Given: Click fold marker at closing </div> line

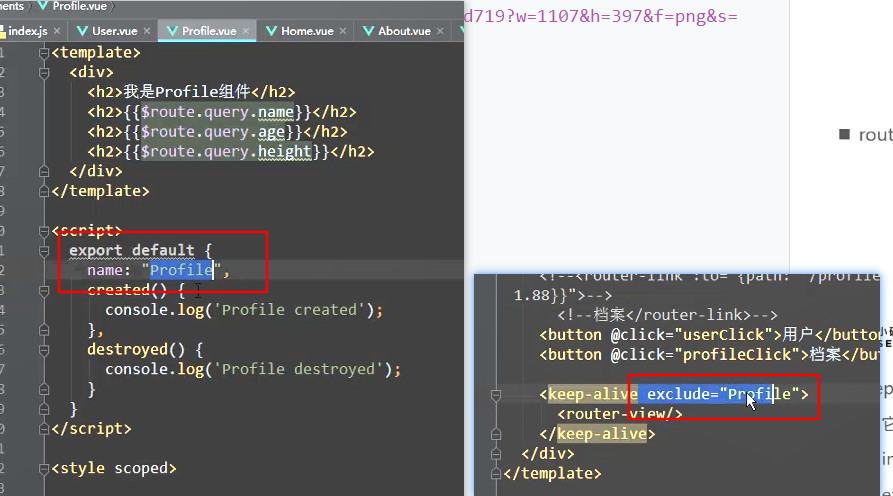Looking at the screenshot, I should 44,171.
